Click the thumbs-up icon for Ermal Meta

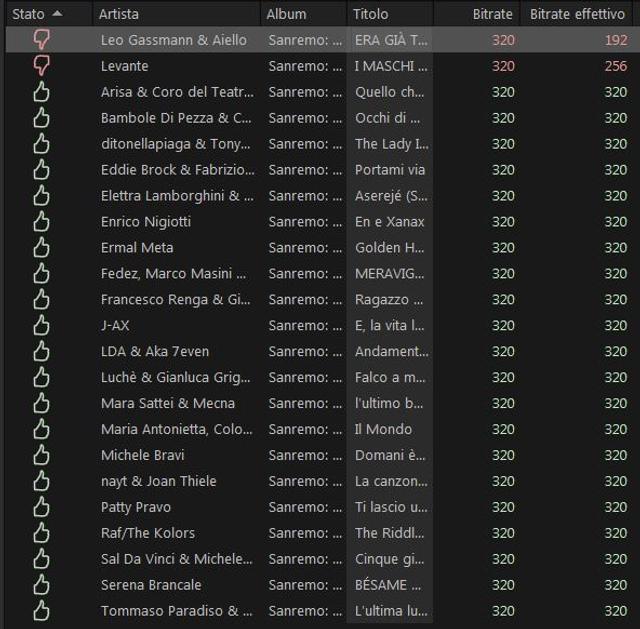[x=41, y=247]
